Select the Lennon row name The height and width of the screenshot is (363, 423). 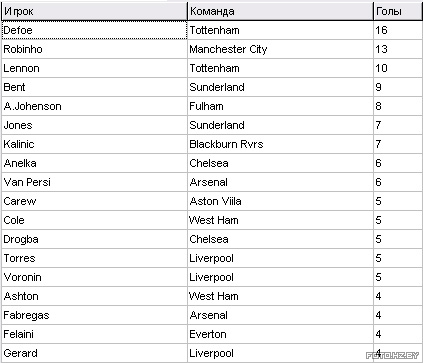(x=94, y=68)
